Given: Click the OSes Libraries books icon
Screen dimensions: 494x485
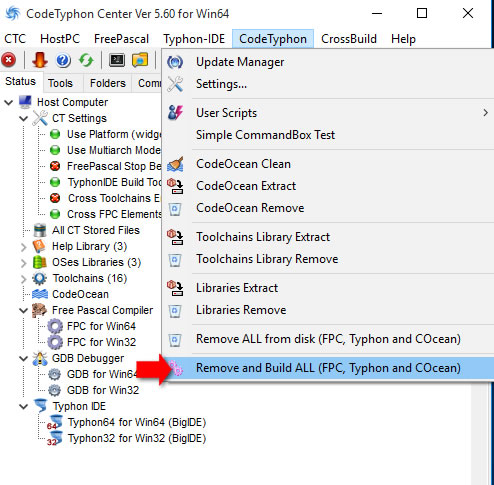Looking at the screenshot, I should tap(40, 262).
